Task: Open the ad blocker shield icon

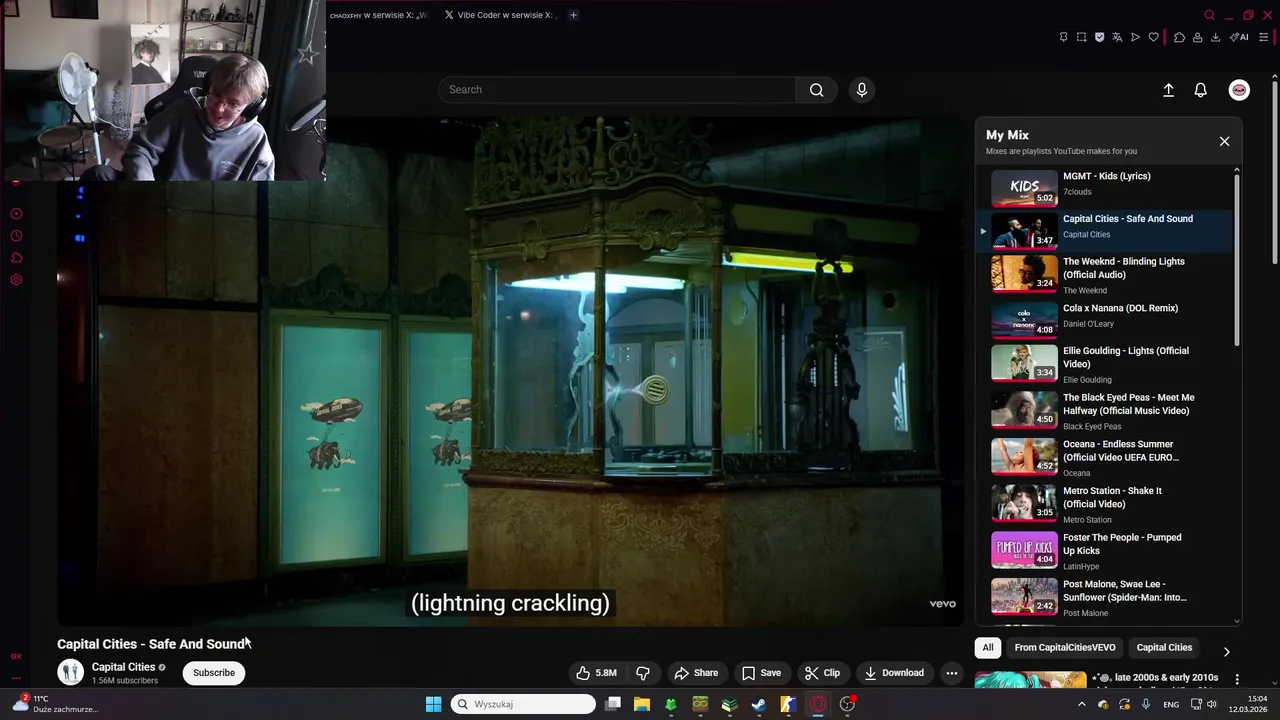Action: (1099, 37)
